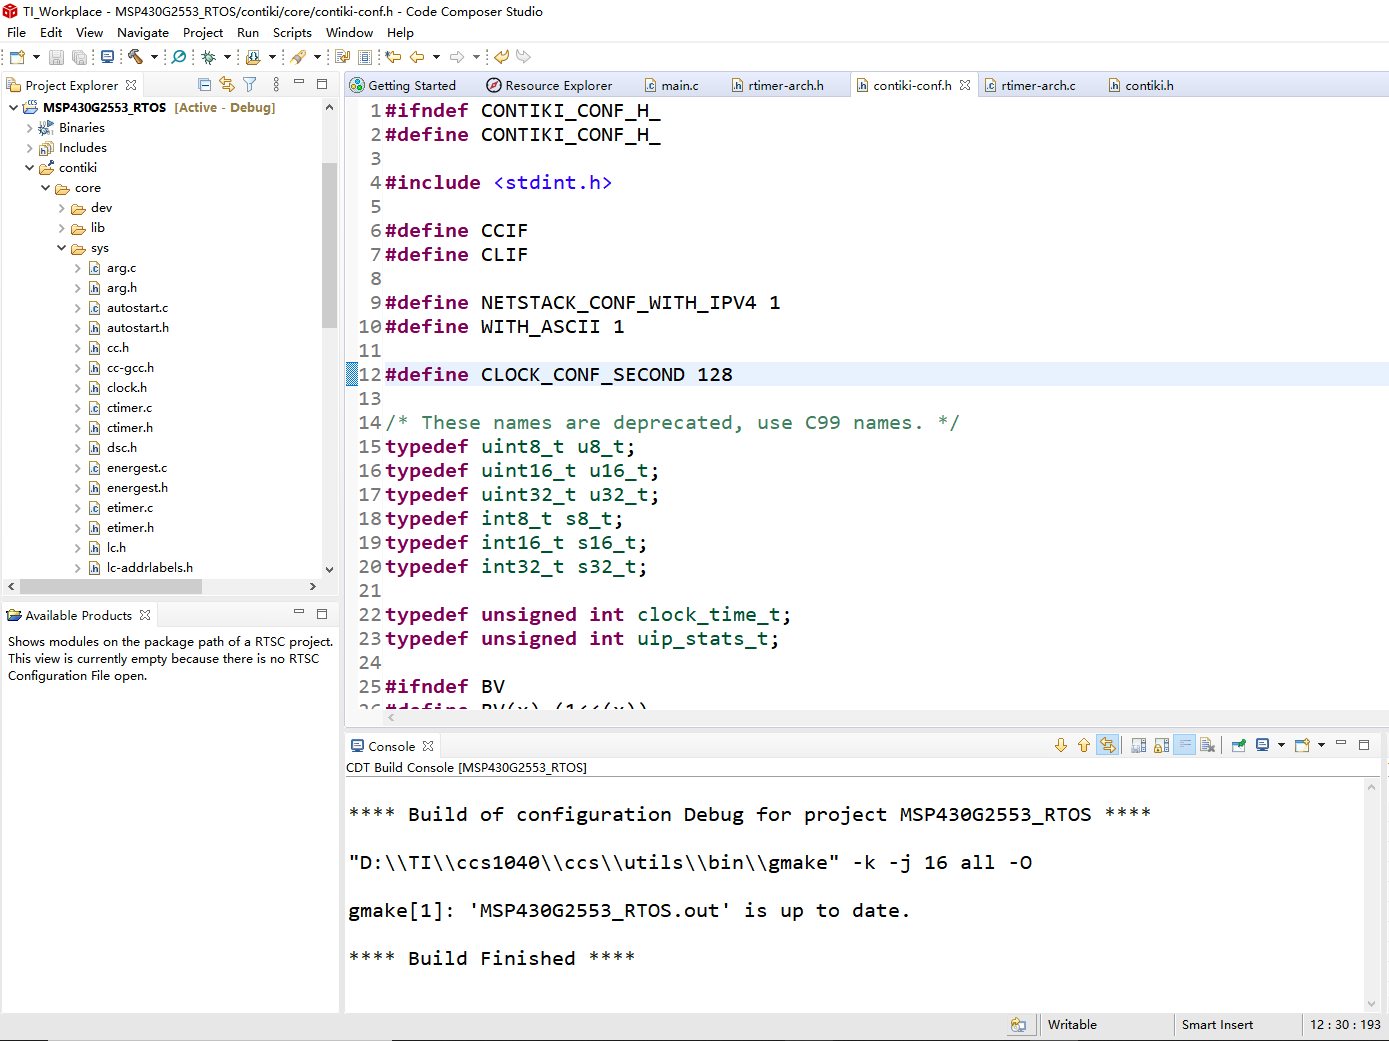
Task: Click the Project Explorer vertical scrollbar
Action: click(329, 245)
